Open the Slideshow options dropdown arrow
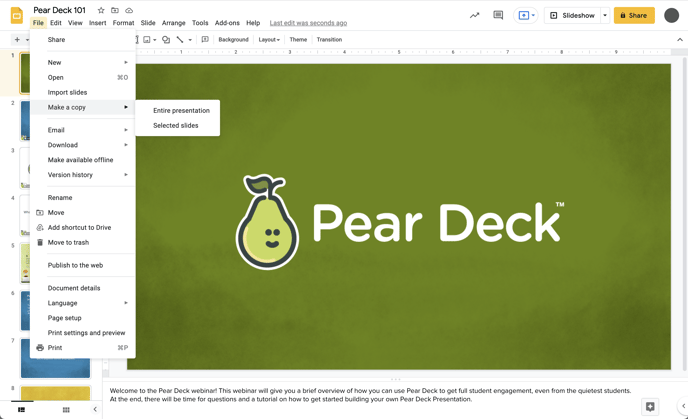Image resolution: width=688 pixels, height=419 pixels. click(605, 15)
